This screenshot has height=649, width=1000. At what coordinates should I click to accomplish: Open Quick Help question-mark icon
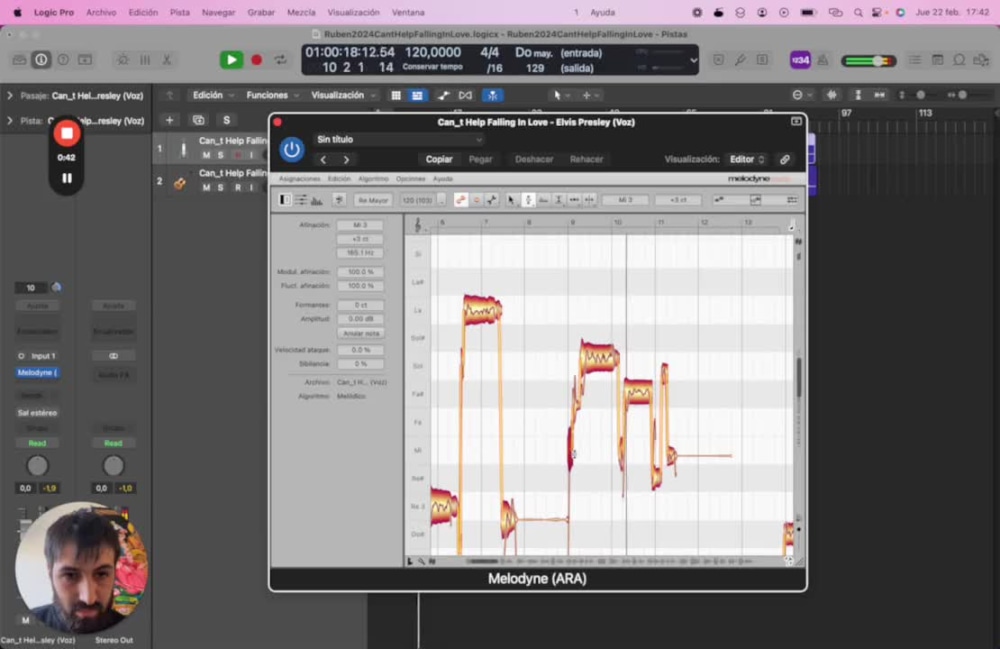(x=63, y=60)
